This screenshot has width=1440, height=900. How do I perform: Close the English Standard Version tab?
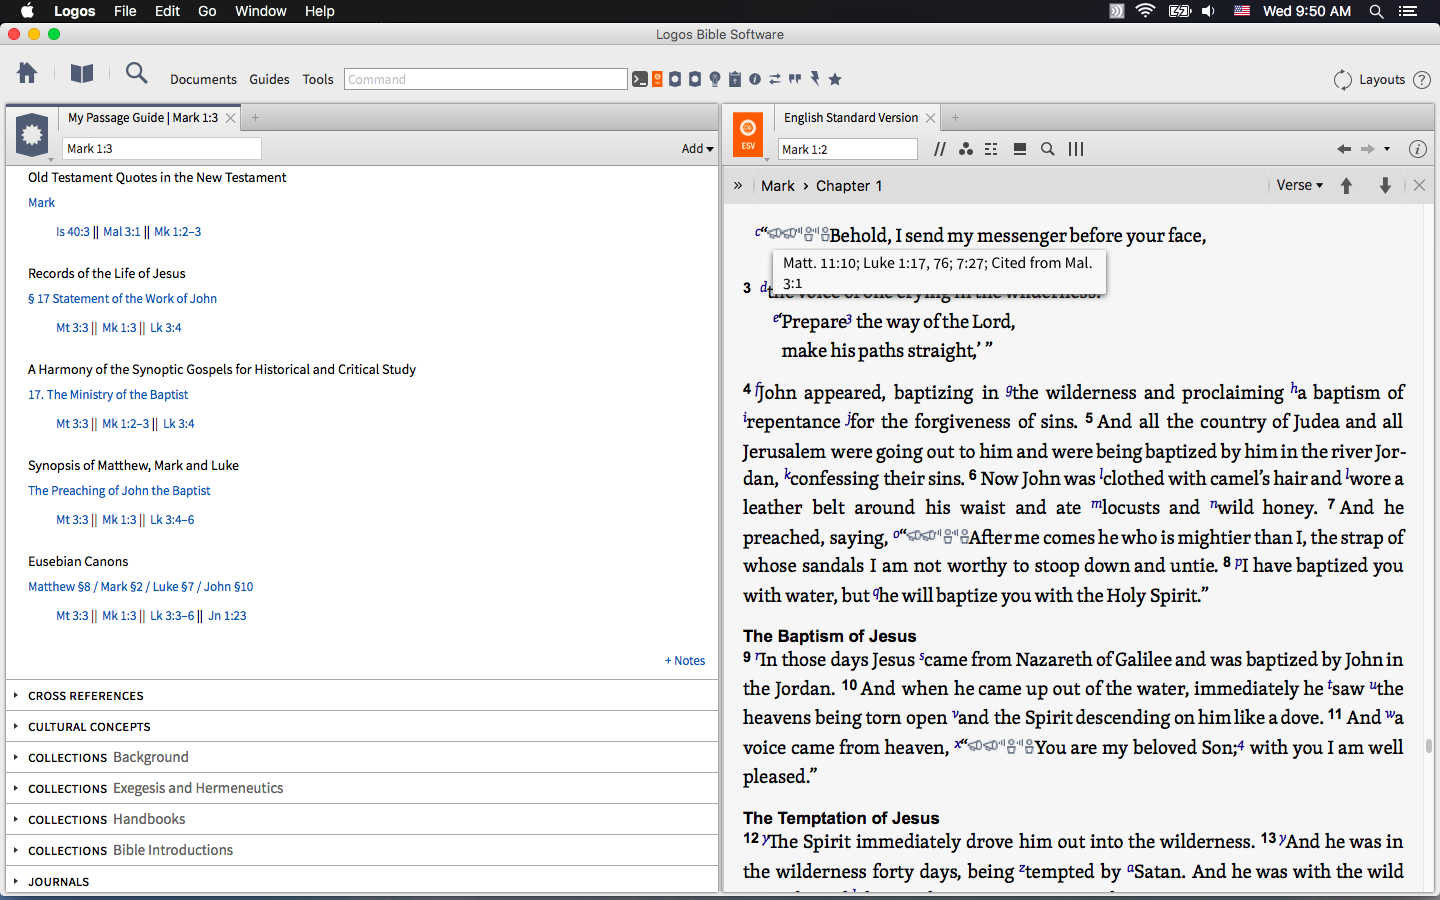(x=931, y=118)
